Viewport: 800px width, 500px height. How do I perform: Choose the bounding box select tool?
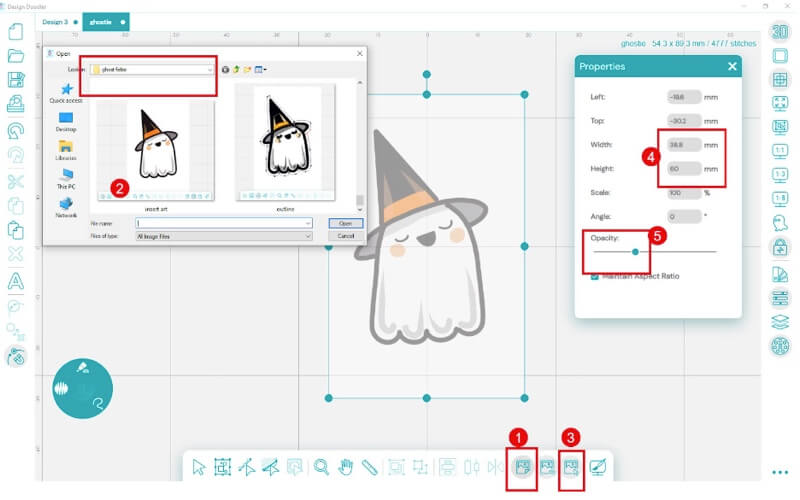click(x=222, y=467)
